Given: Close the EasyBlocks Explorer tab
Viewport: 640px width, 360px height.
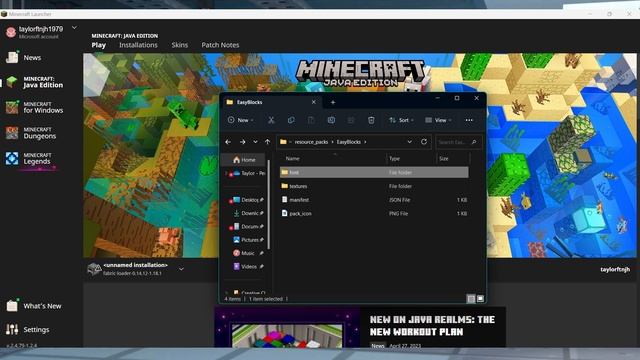Looking at the screenshot, I should [x=313, y=102].
